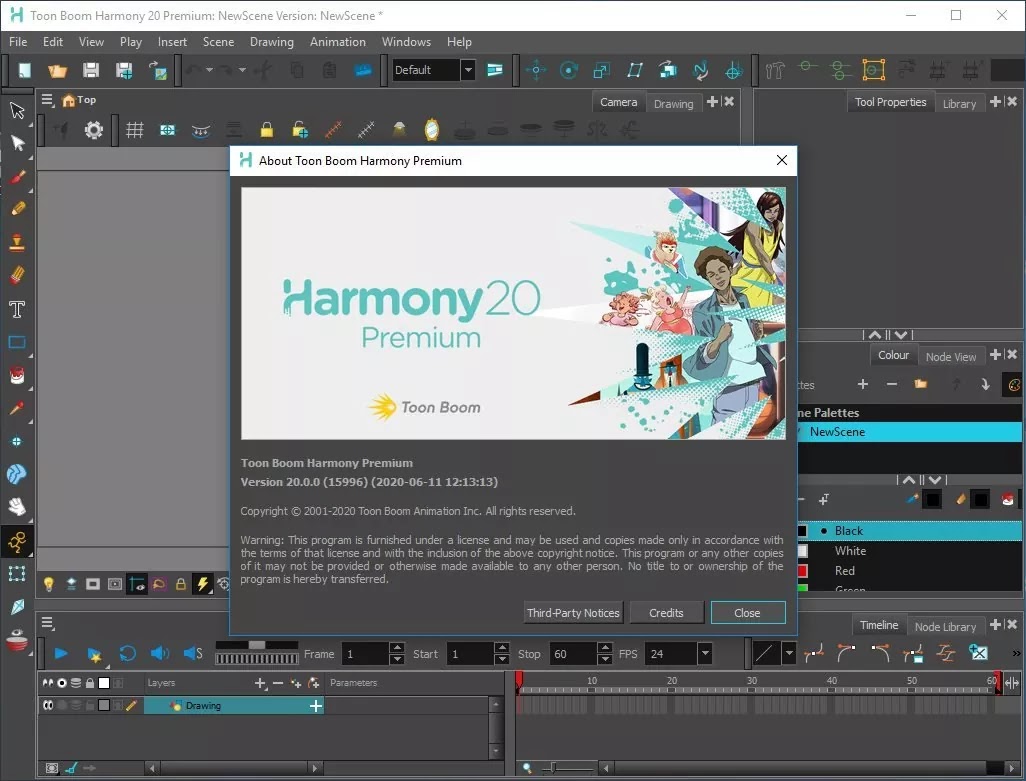Open the Windows menu
1026x781 pixels.
406,42
